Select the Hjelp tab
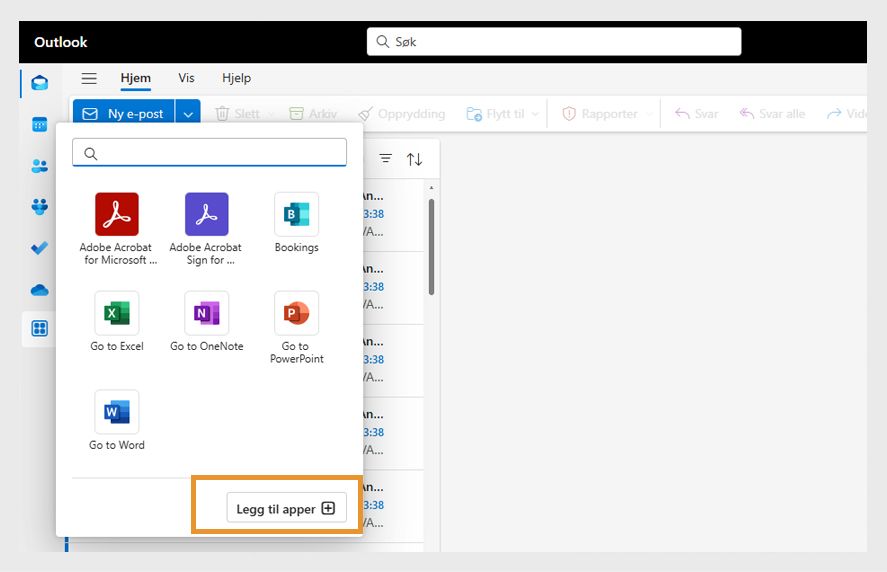887x572 pixels. (236, 78)
